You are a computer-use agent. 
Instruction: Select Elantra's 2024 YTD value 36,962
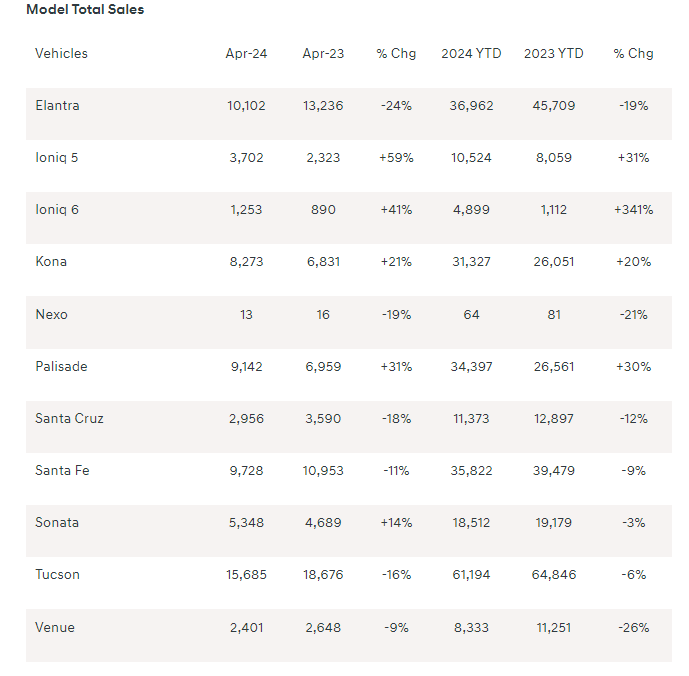click(471, 105)
